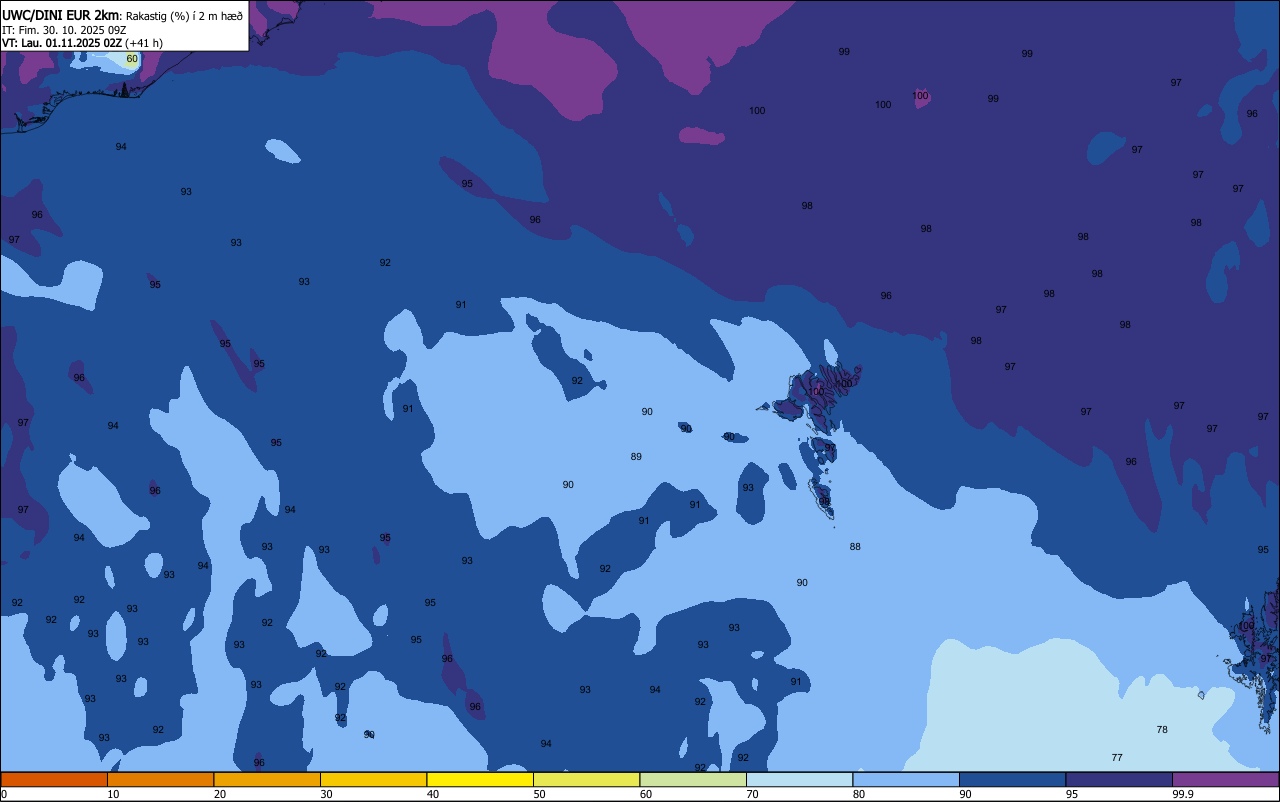This screenshot has height=802, width=1280.
Task: Click the '(+41 h)' forecast offset text
Action: click(x=144, y=43)
